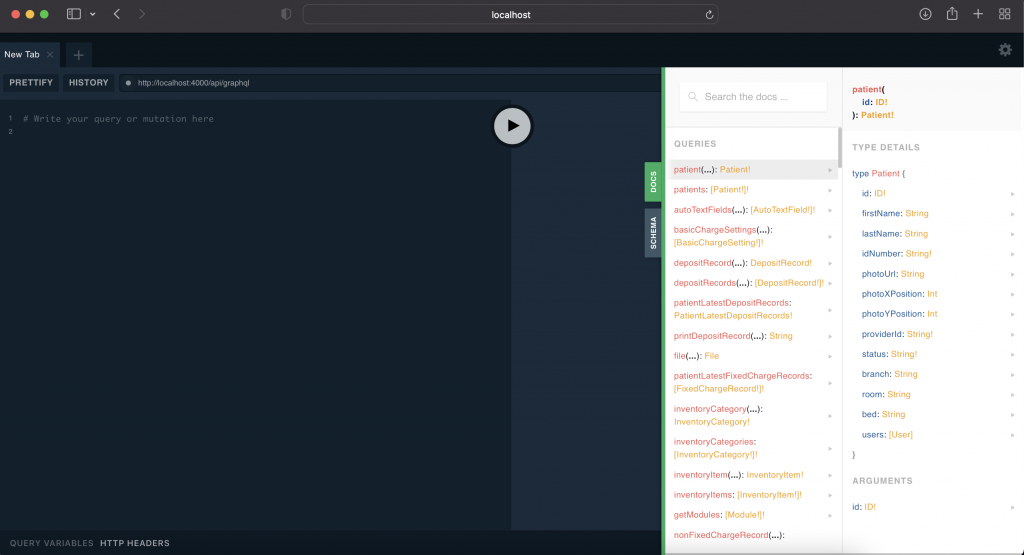Open nonFixedChargeRecord query docs
Image resolution: width=1024 pixels, height=555 pixels.
coord(753,535)
